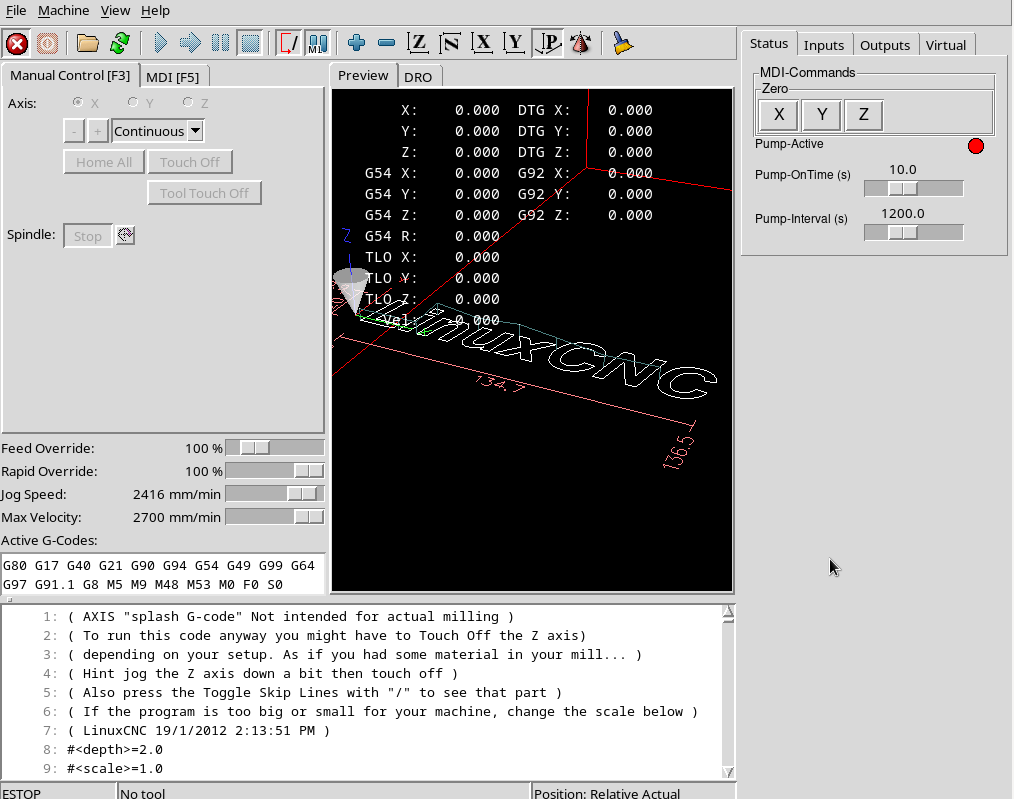Screen dimensions: 1014x799
Task: Open the Inputs tab
Action: click(x=824, y=45)
